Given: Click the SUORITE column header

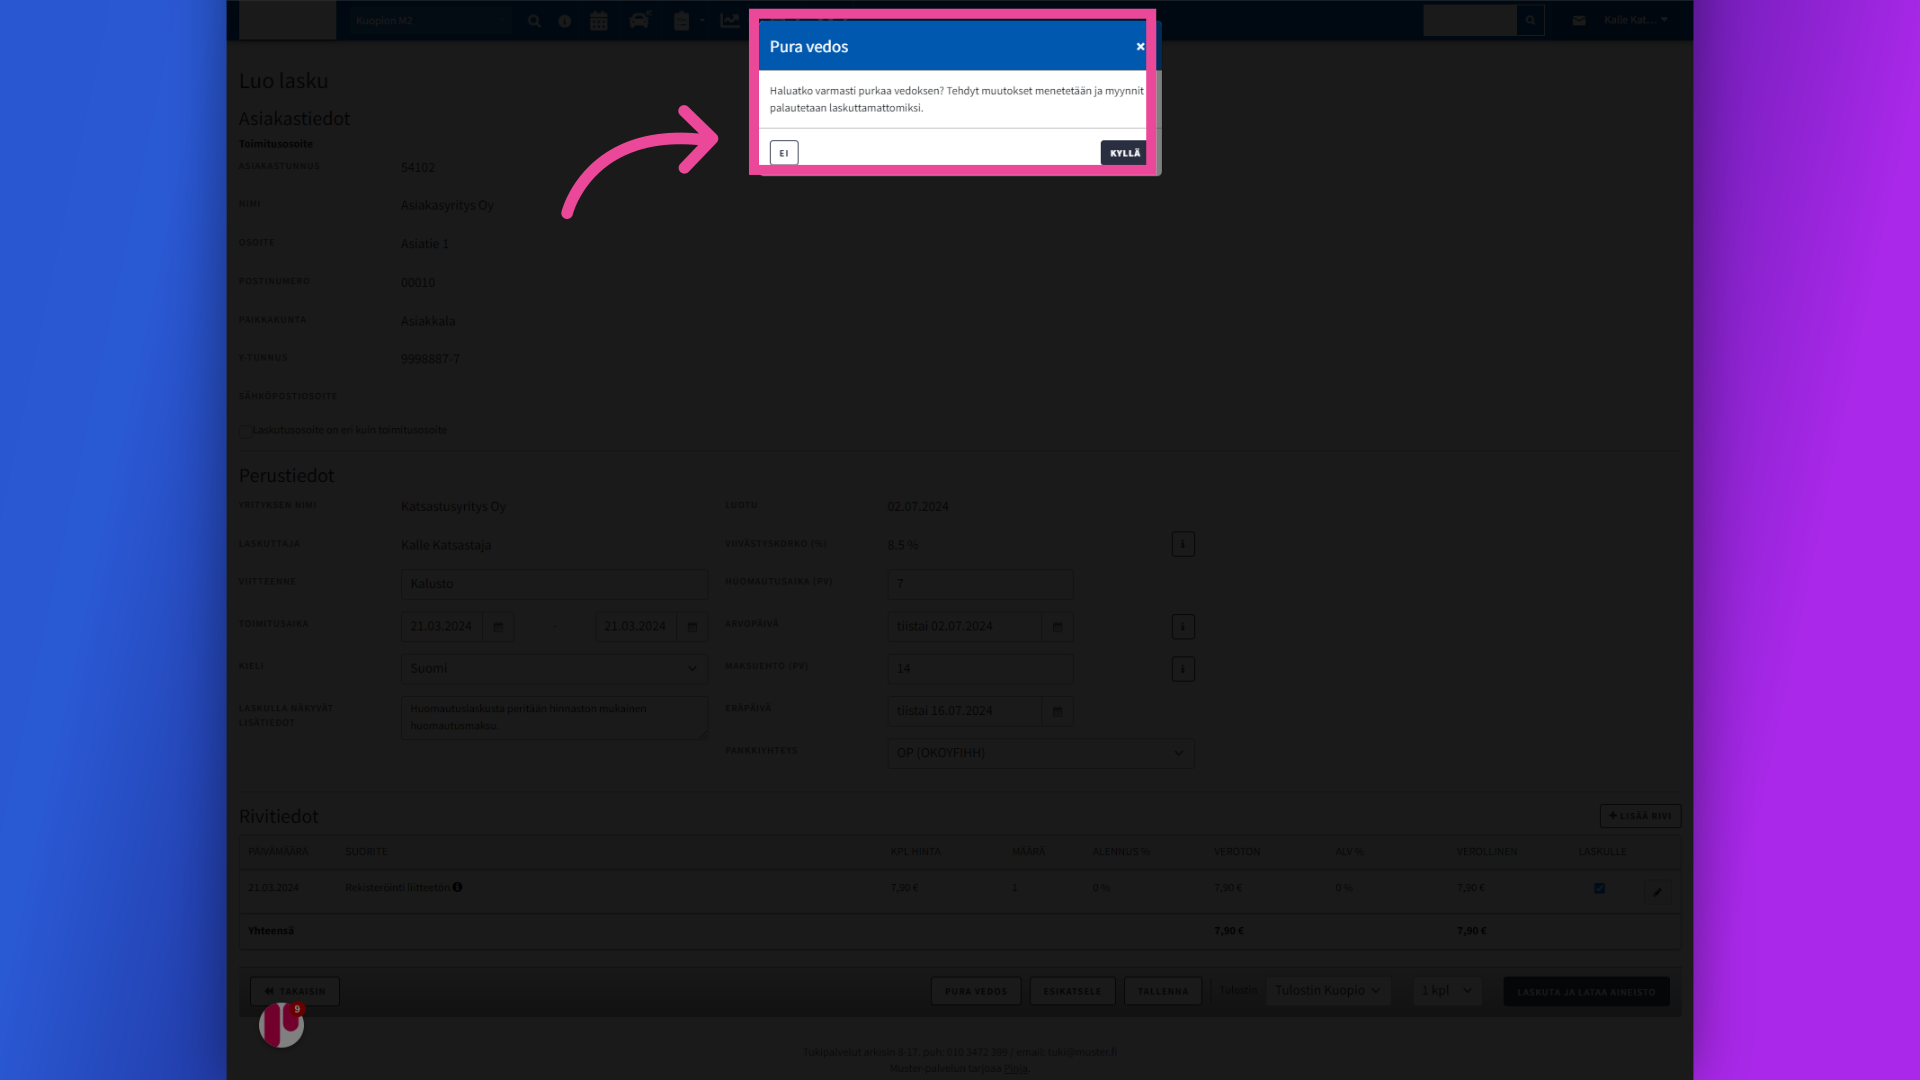Looking at the screenshot, I should click(366, 852).
